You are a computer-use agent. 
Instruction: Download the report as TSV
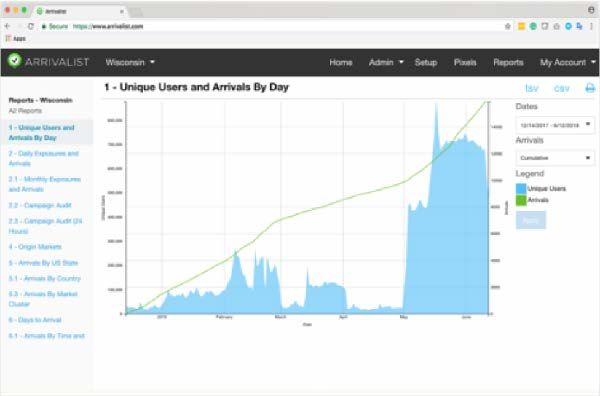[x=532, y=88]
